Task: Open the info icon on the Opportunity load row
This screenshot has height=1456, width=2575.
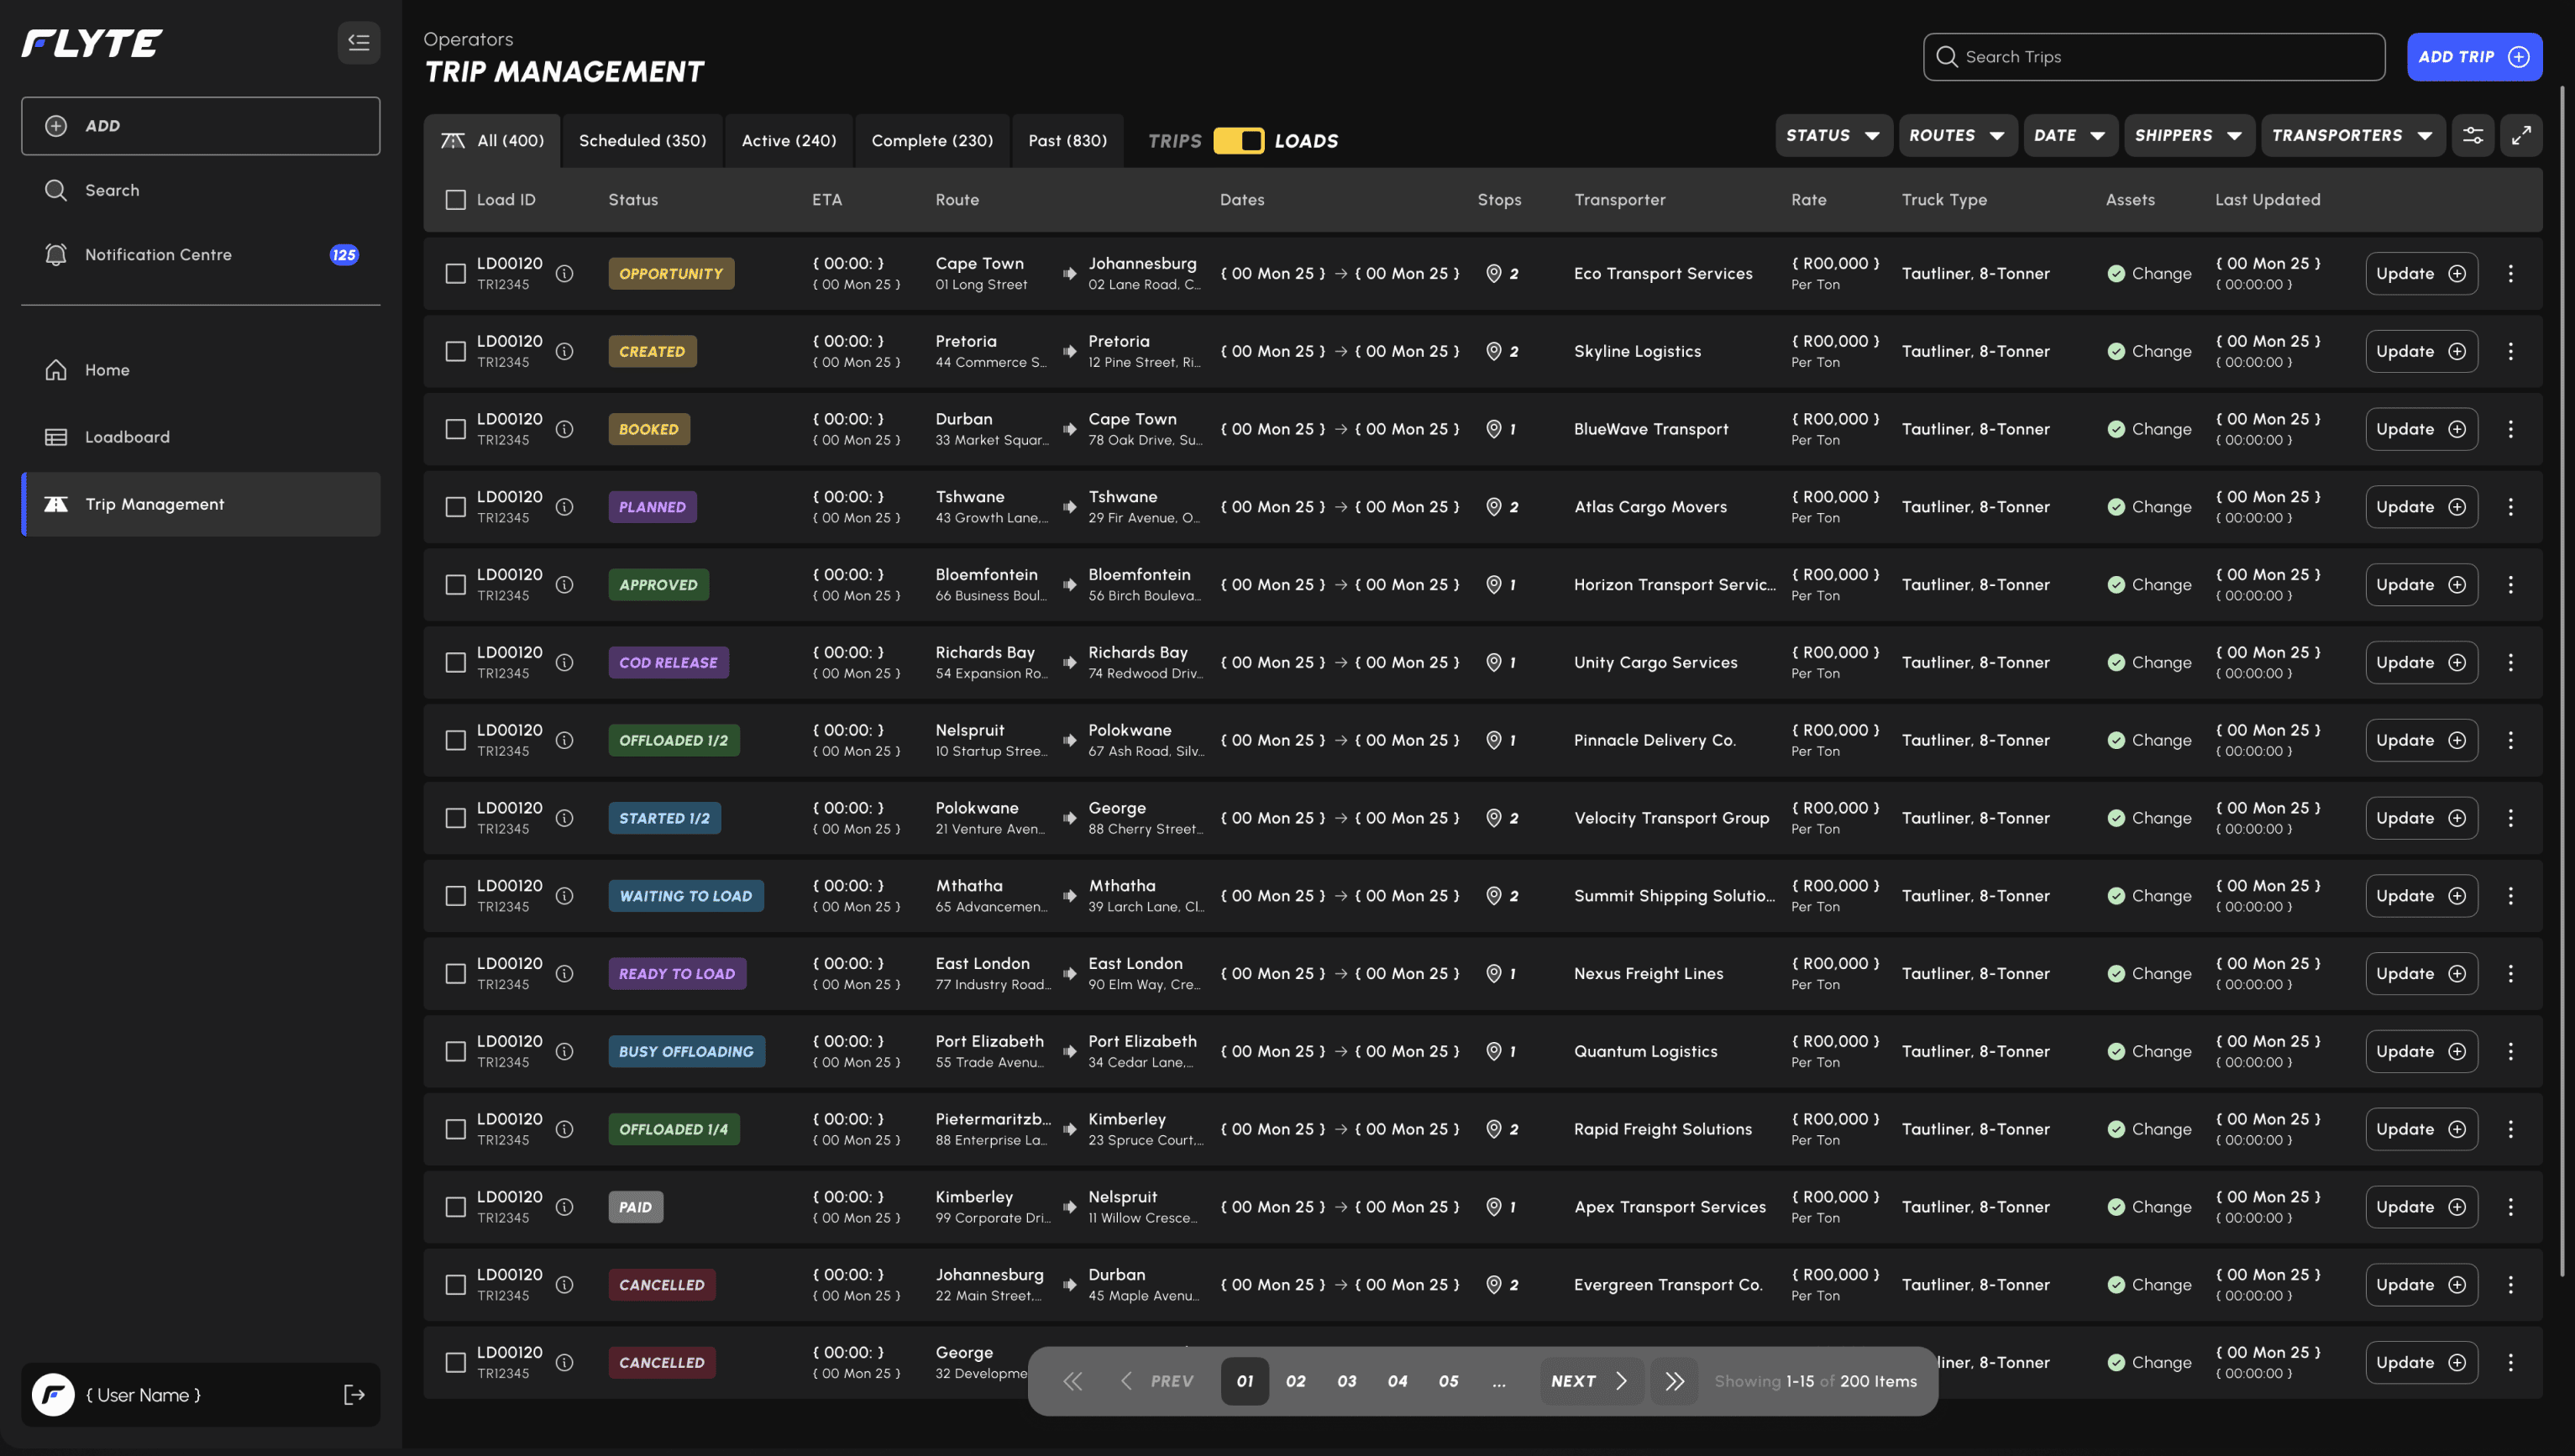Action: click(x=564, y=273)
